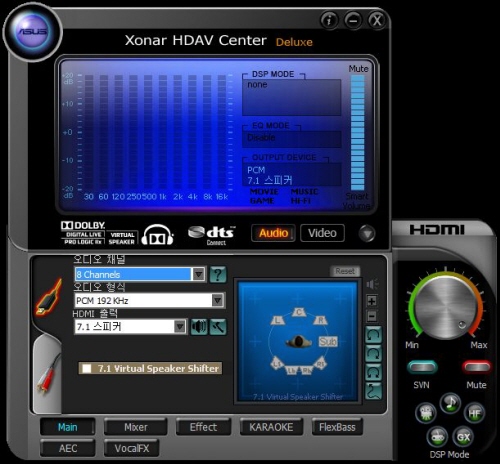Open the information button
Image resolution: width=500 pixels, height=464 pixels.
tap(329, 20)
